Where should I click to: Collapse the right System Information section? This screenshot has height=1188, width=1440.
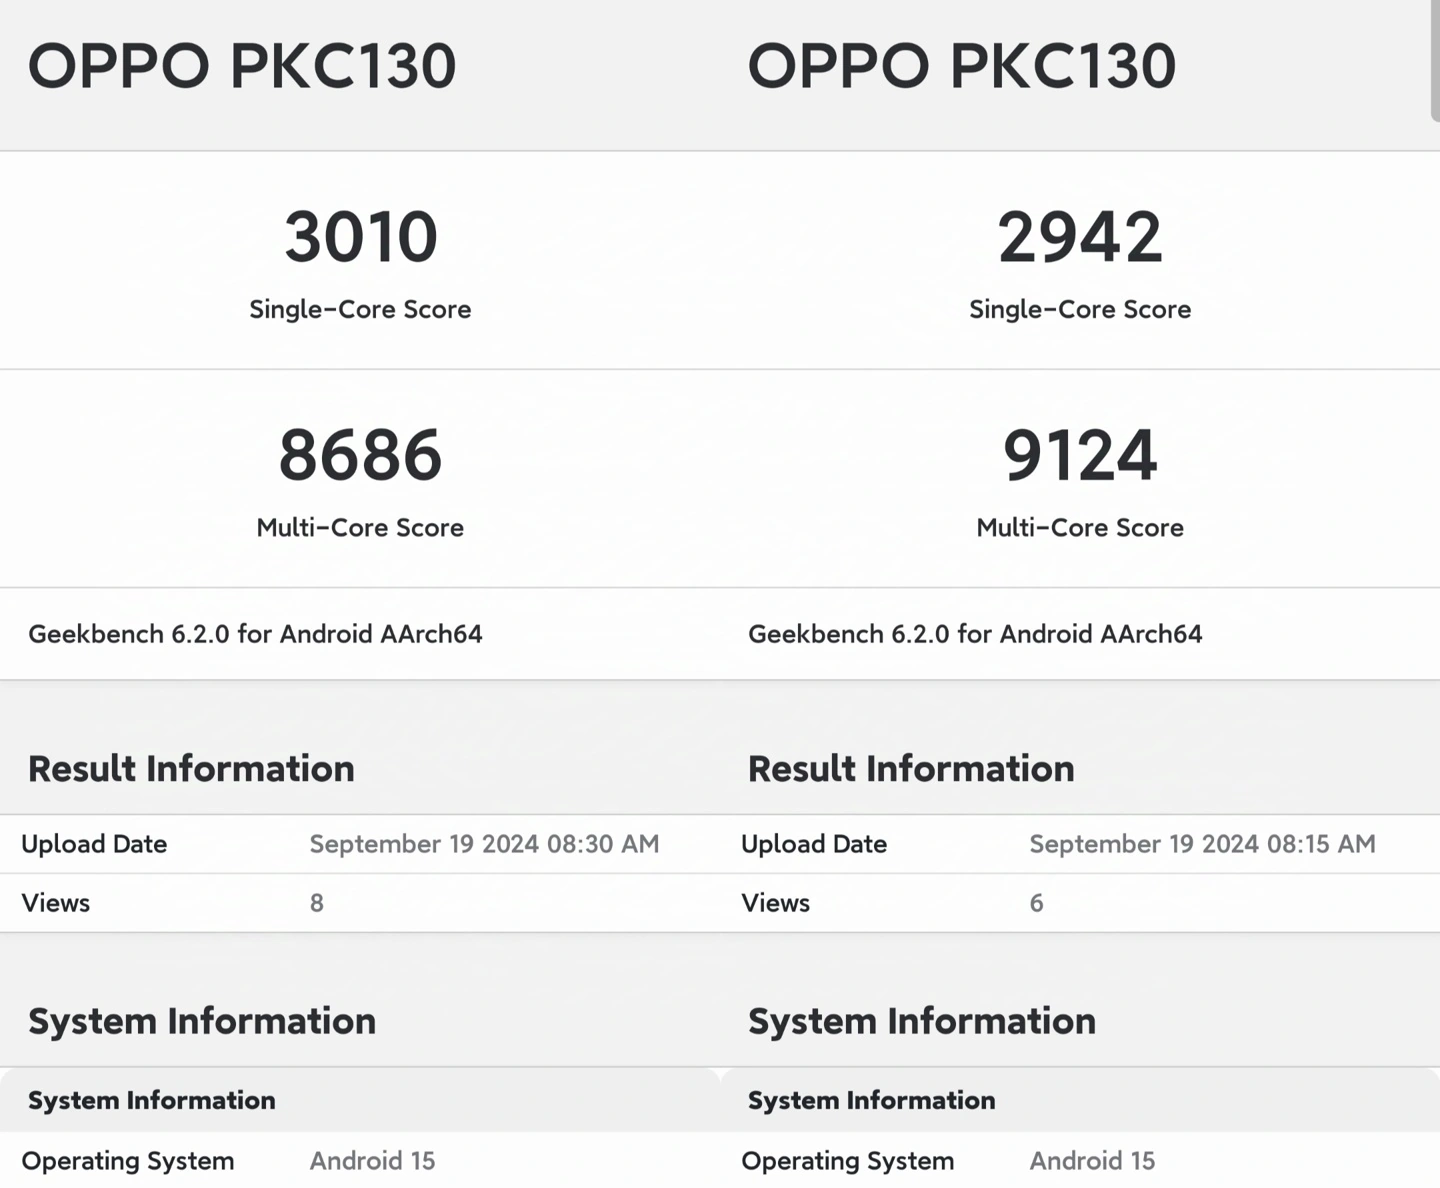click(922, 1021)
